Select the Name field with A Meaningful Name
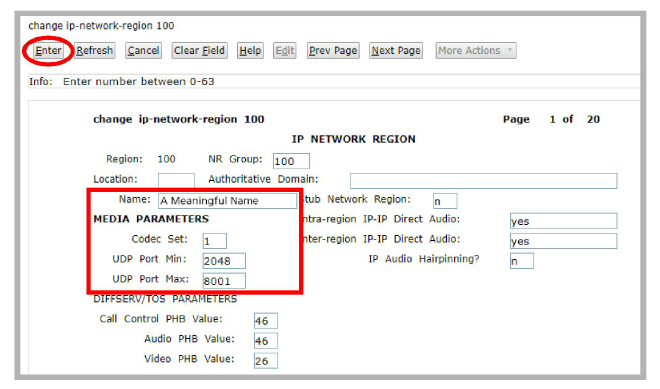This screenshot has height=389, width=660. coord(228,201)
